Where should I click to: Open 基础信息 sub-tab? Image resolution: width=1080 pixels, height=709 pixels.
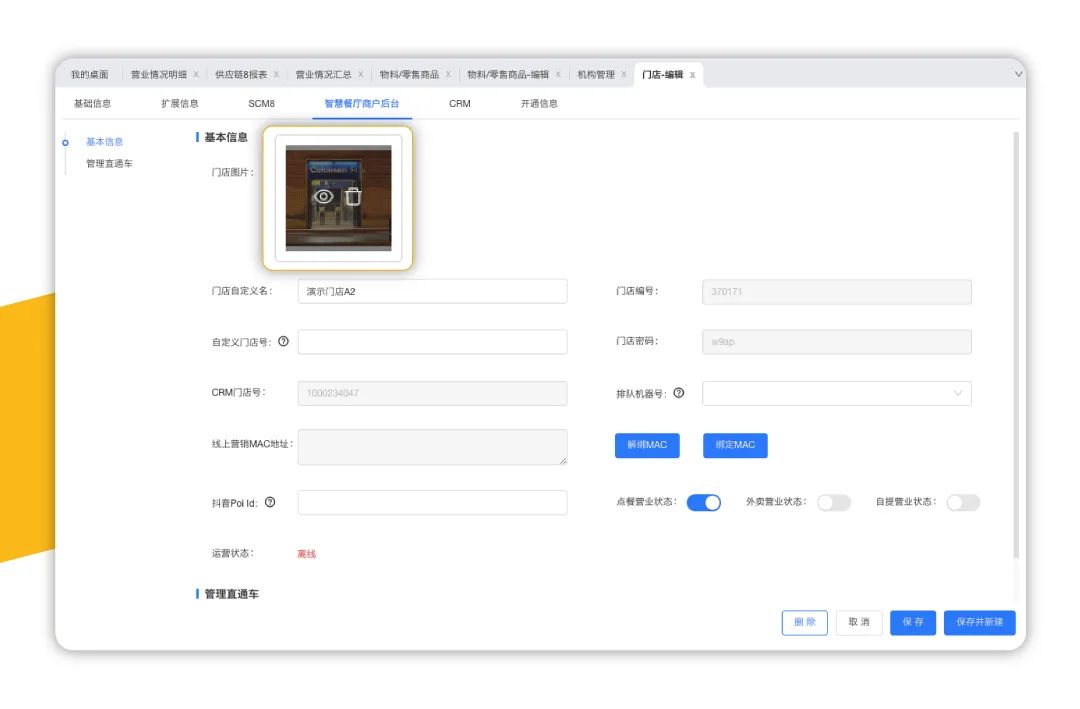click(x=92, y=103)
